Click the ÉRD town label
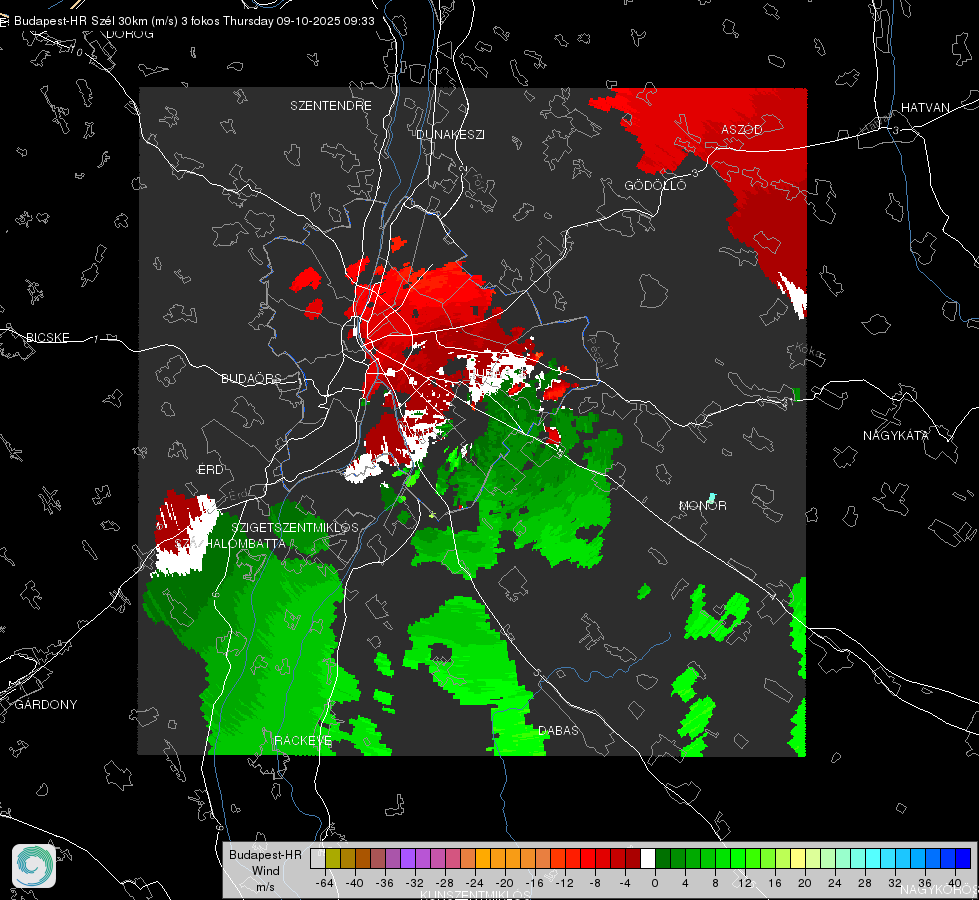979x900 pixels. [210, 470]
